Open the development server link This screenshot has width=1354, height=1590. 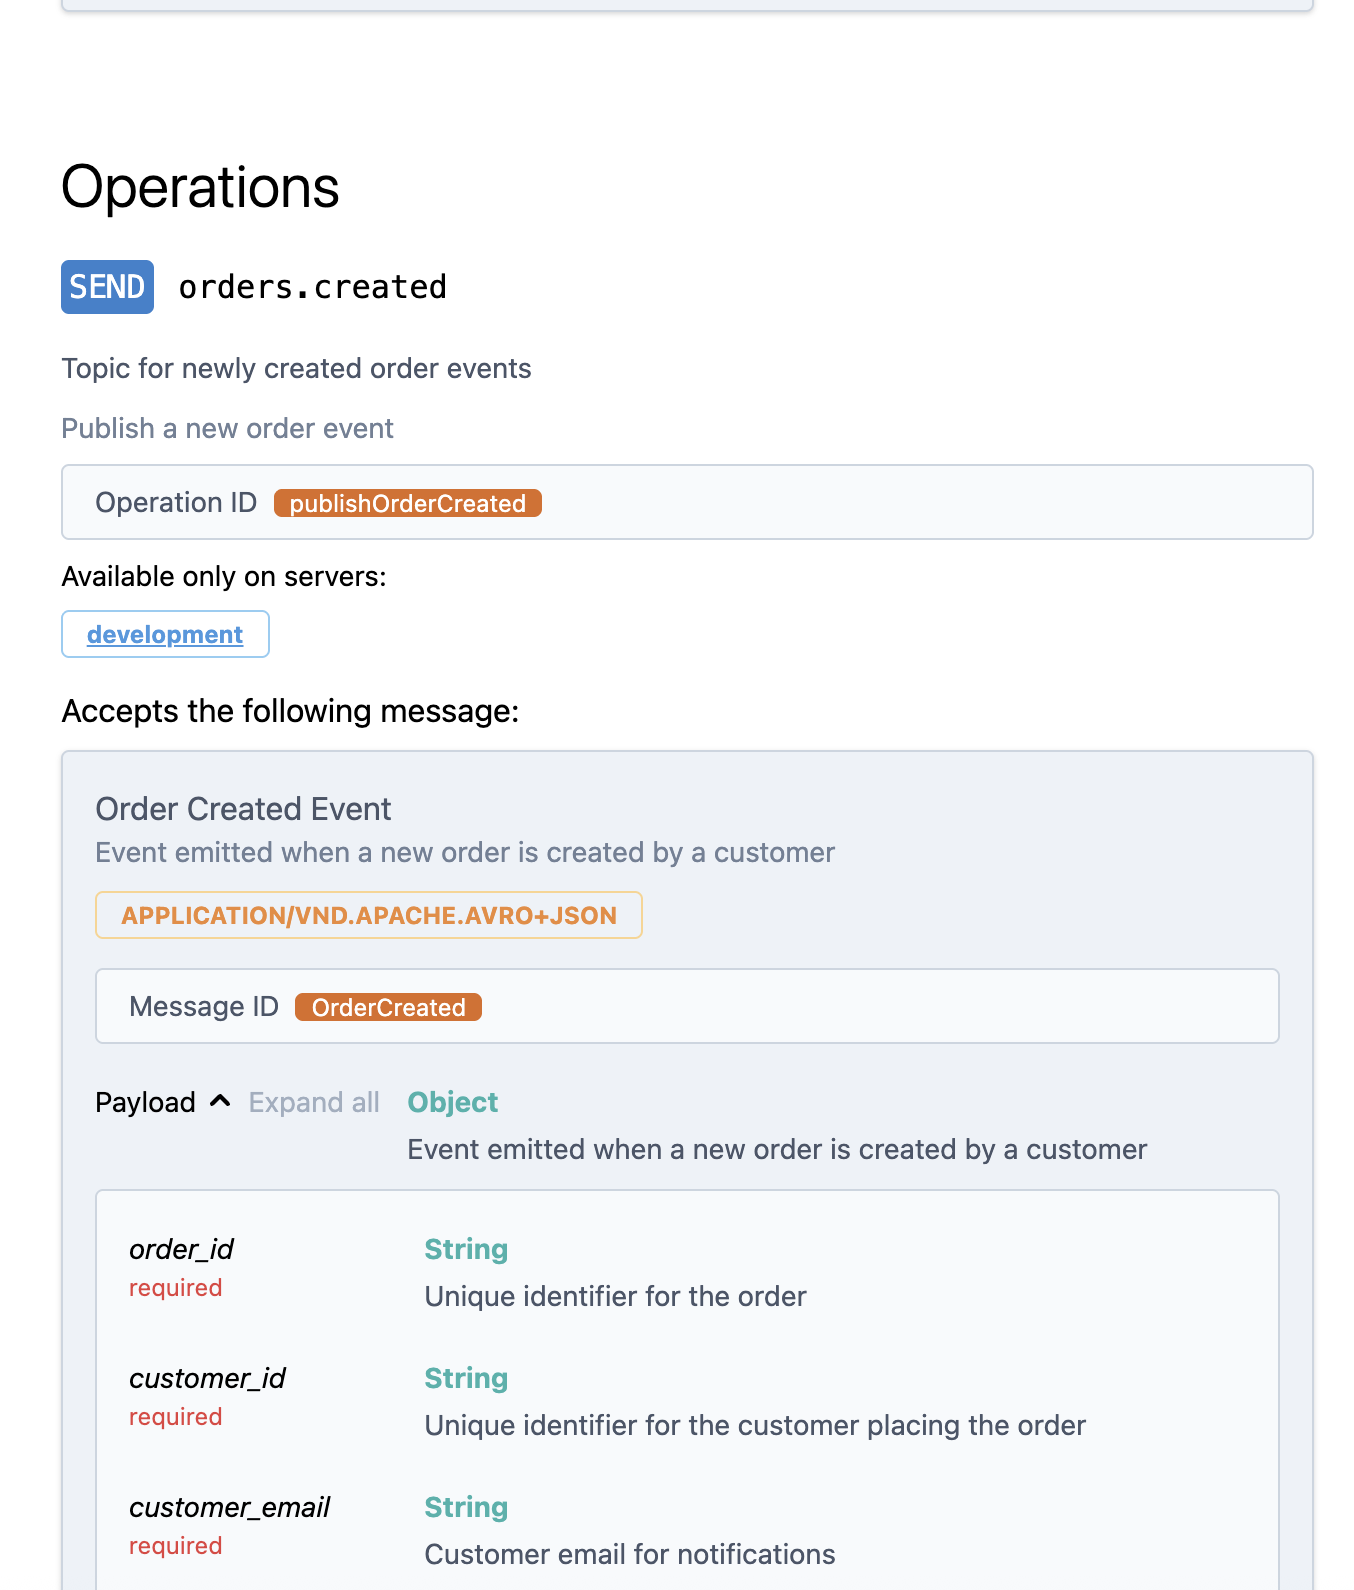point(165,635)
